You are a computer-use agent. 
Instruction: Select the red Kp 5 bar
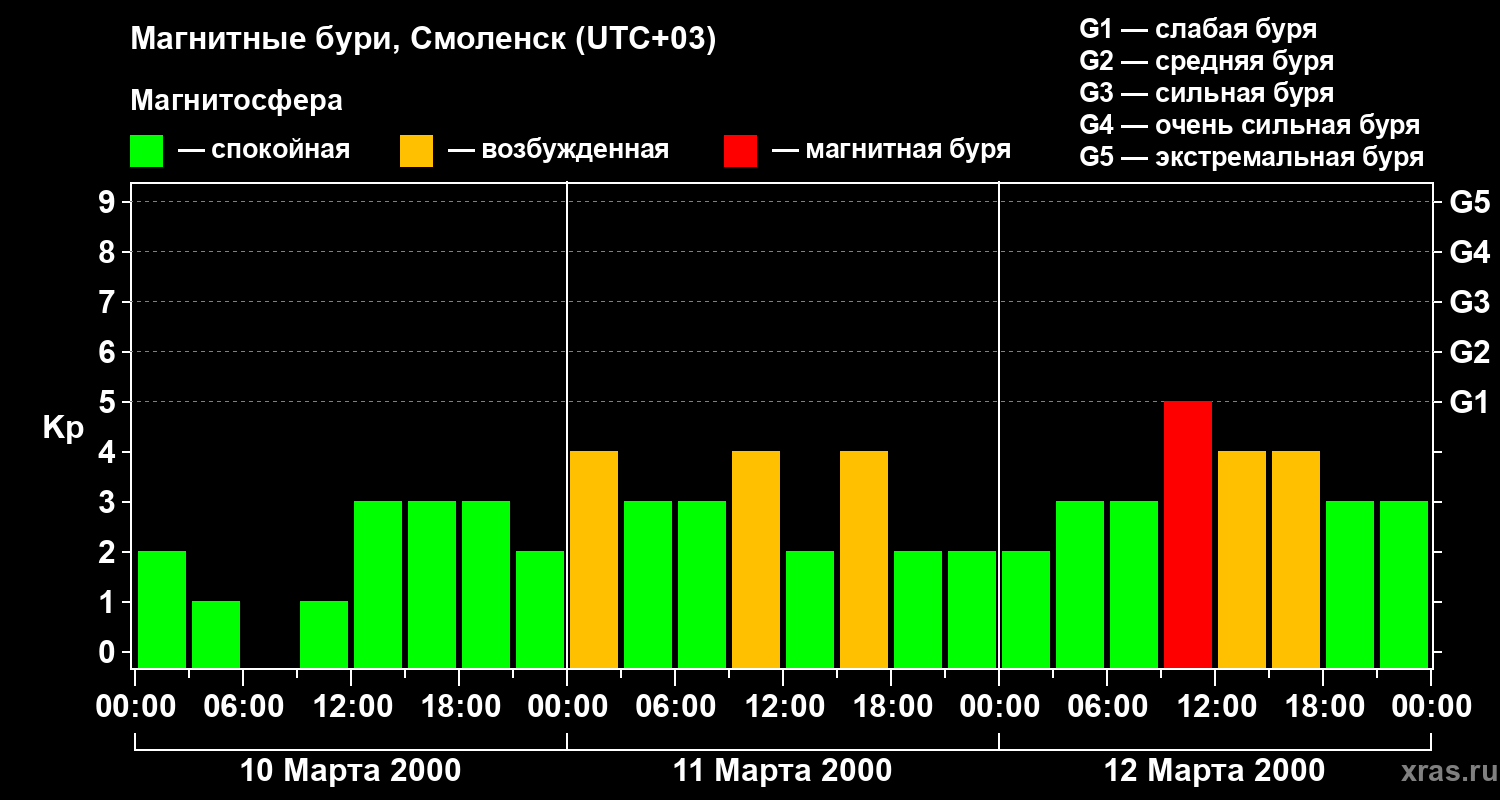click(x=1187, y=534)
